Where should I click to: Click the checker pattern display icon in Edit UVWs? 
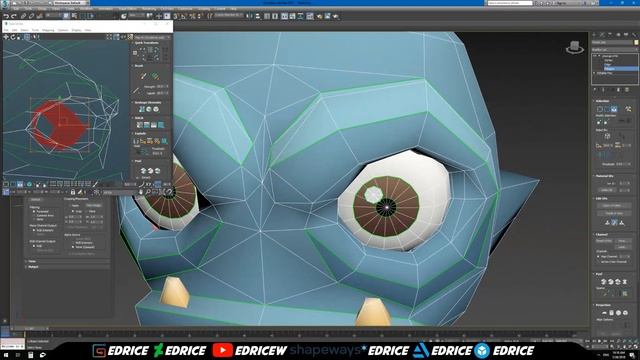coord(130,37)
